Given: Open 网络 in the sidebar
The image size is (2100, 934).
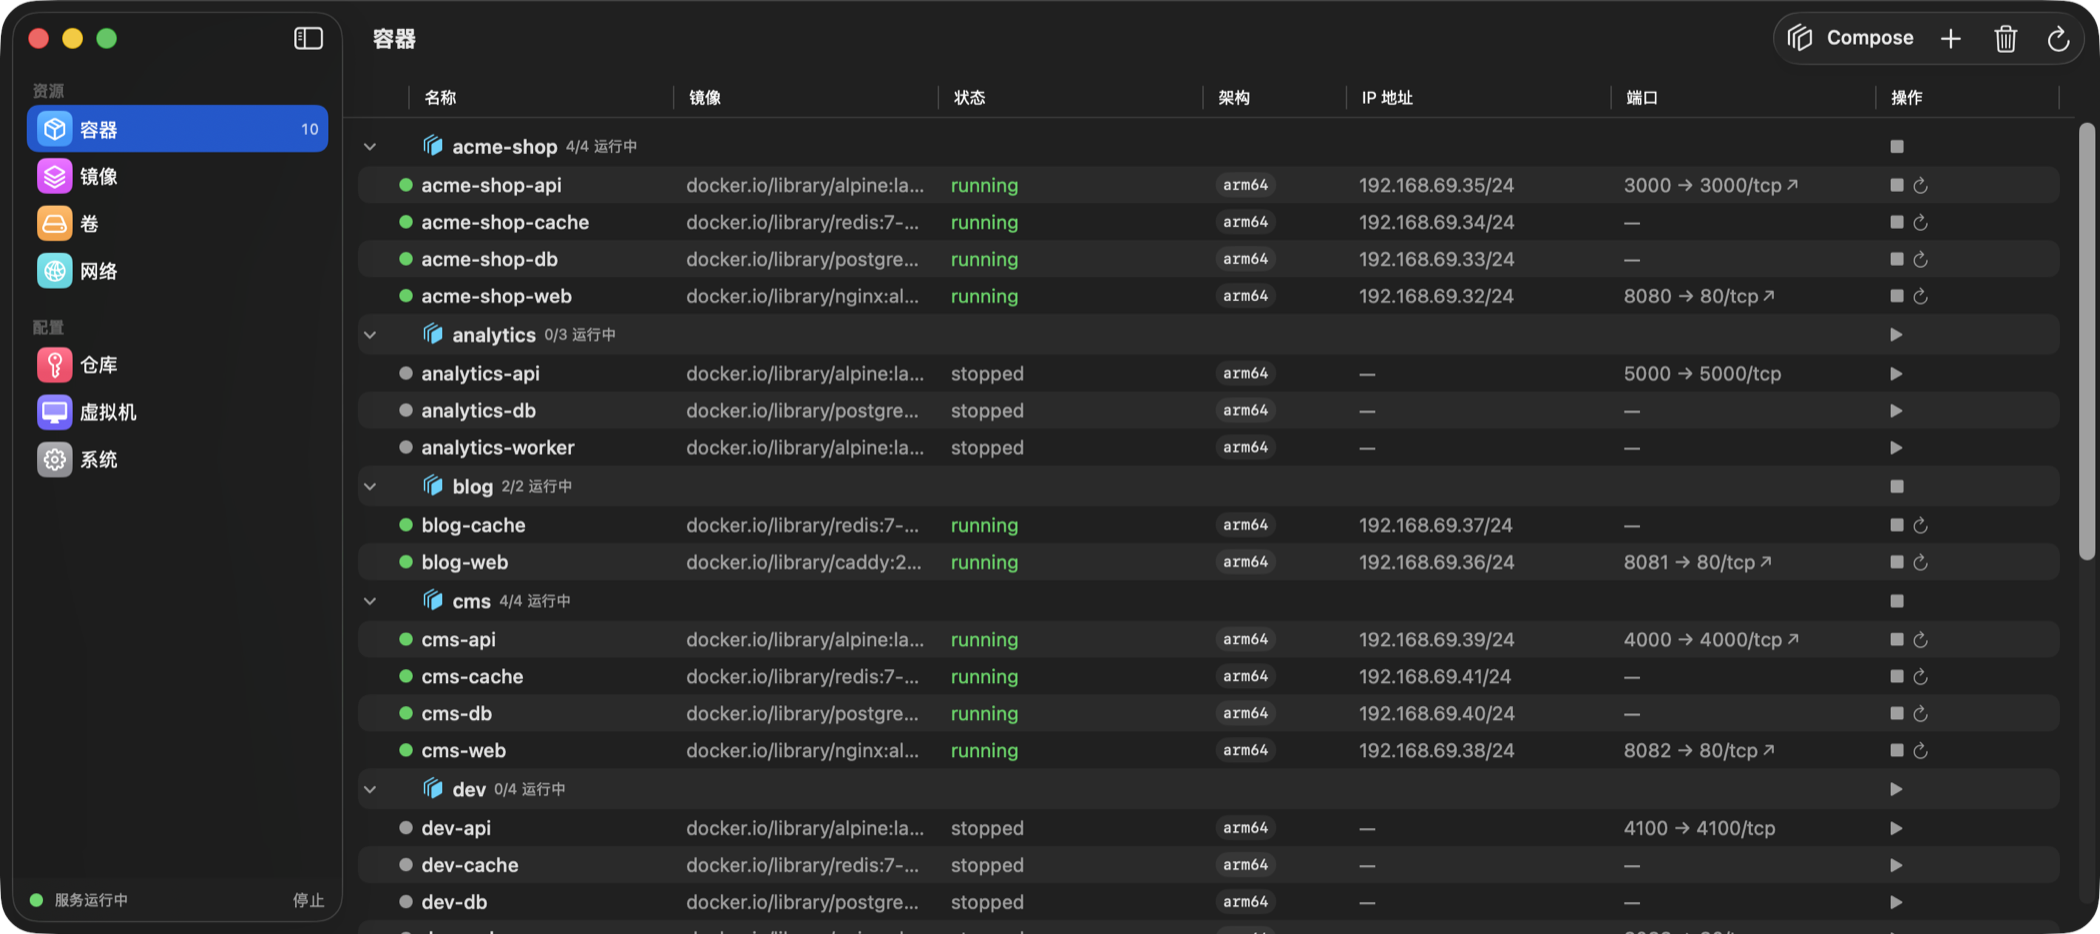Looking at the screenshot, I should (177, 270).
